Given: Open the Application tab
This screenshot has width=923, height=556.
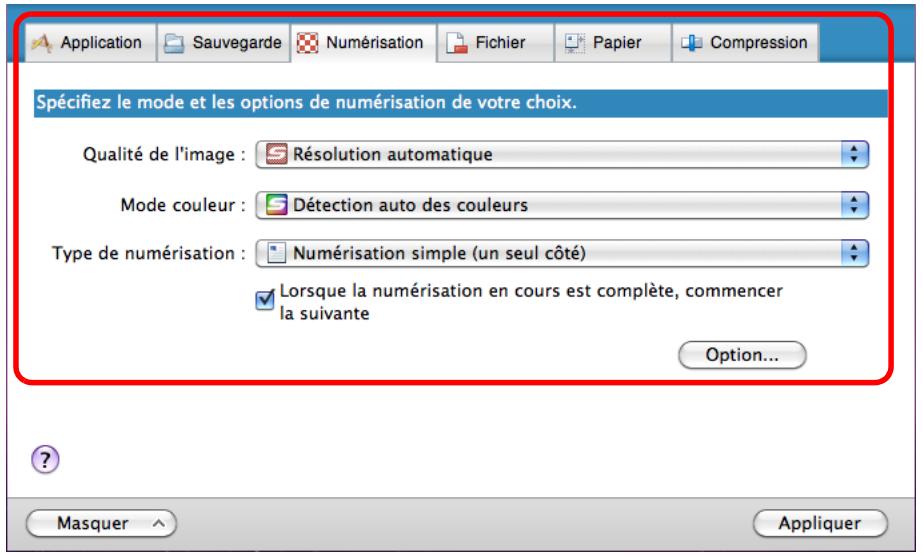Looking at the screenshot, I should [x=91, y=42].
